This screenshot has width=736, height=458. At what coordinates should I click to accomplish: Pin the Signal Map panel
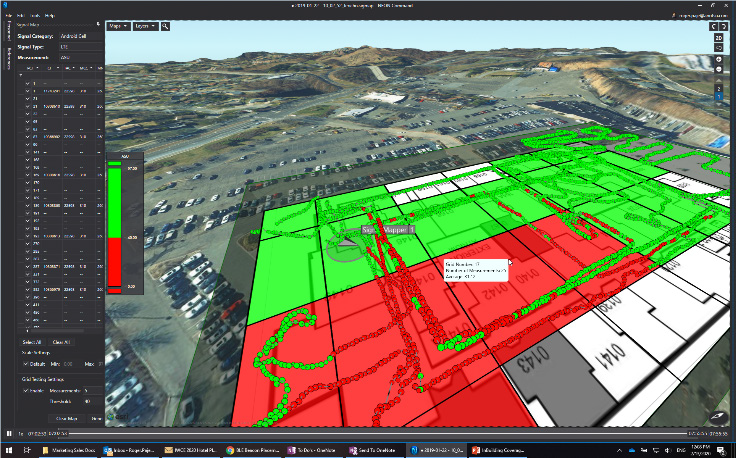pos(98,24)
